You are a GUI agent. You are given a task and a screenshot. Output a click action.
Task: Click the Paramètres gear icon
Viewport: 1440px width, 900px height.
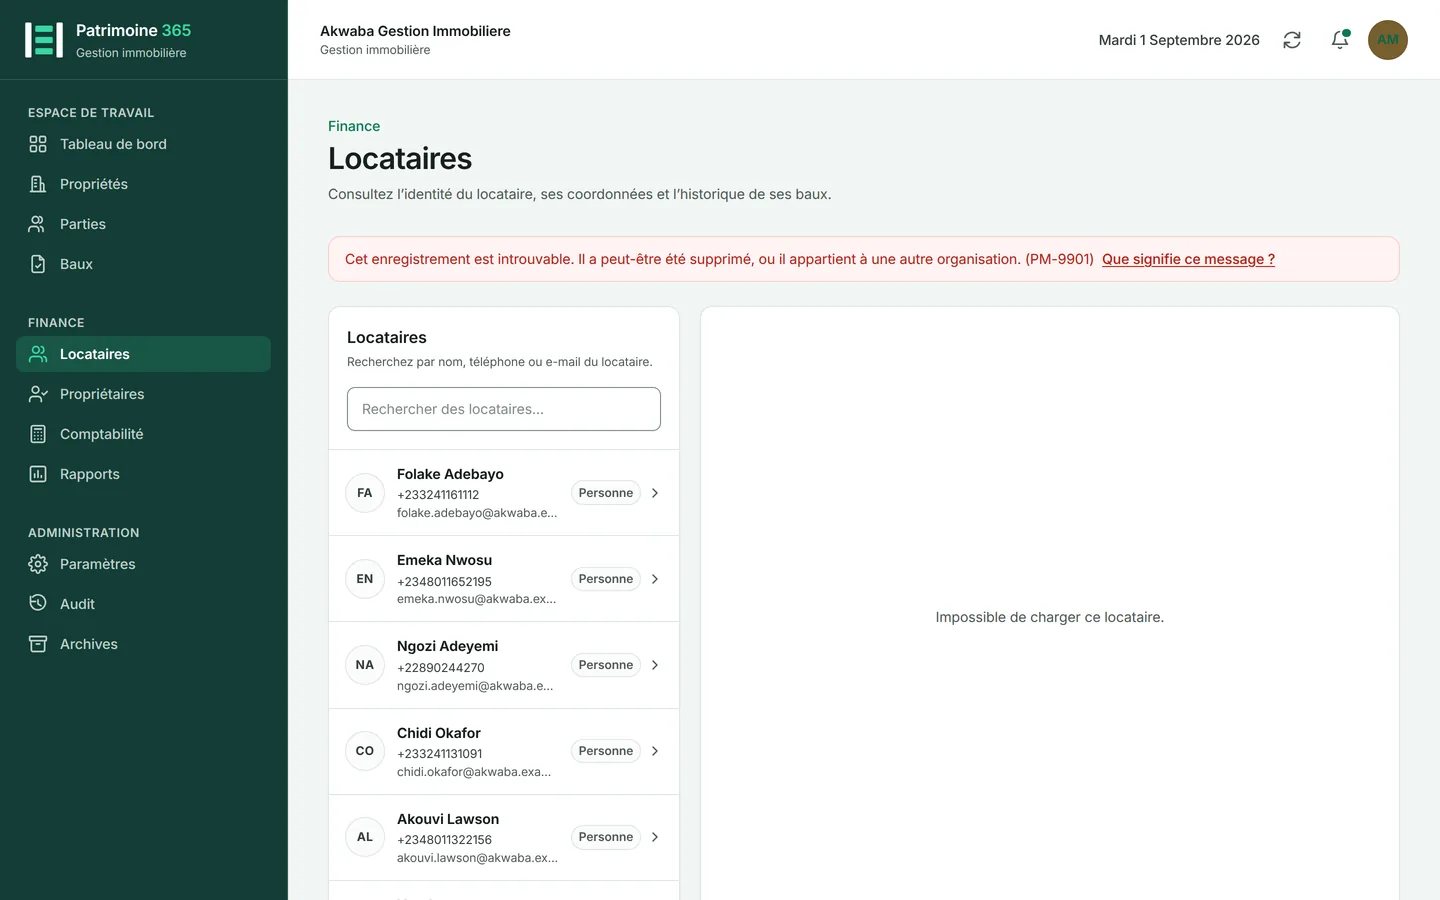click(38, 564)
